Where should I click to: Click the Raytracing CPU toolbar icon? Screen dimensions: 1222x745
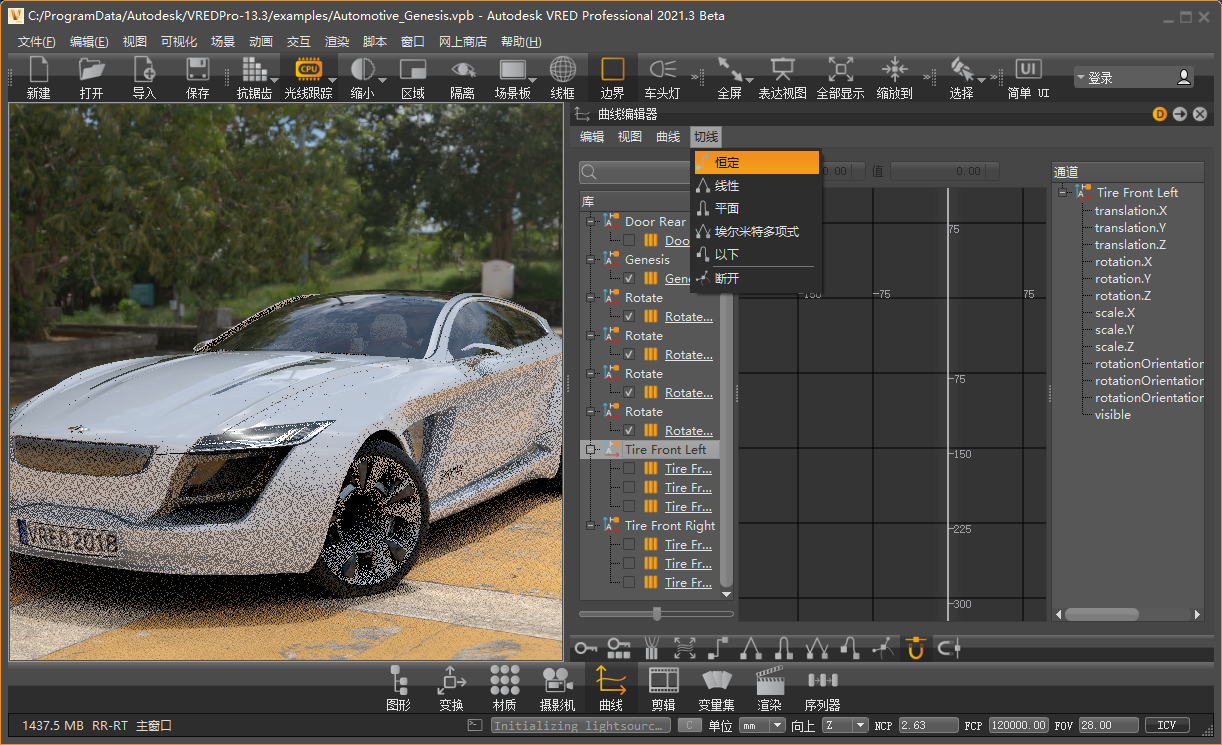[x=308, y=69]
